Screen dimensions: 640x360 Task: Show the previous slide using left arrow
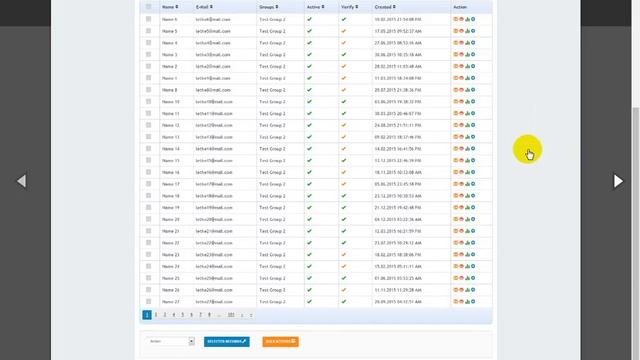pyautogui.click(x=22, y=181)
